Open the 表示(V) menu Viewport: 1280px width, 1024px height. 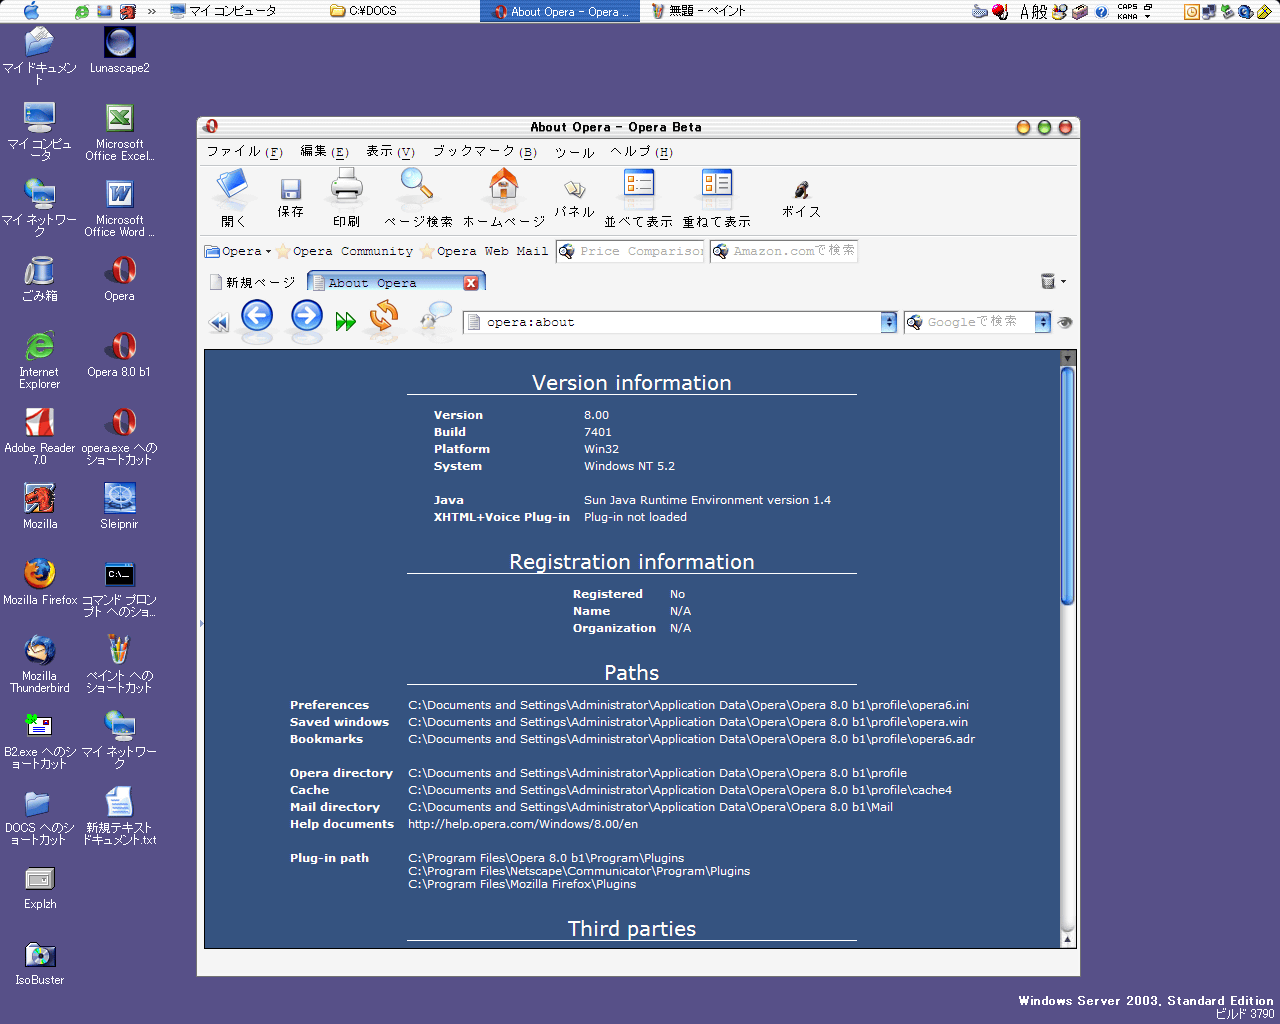click(390, 152)
